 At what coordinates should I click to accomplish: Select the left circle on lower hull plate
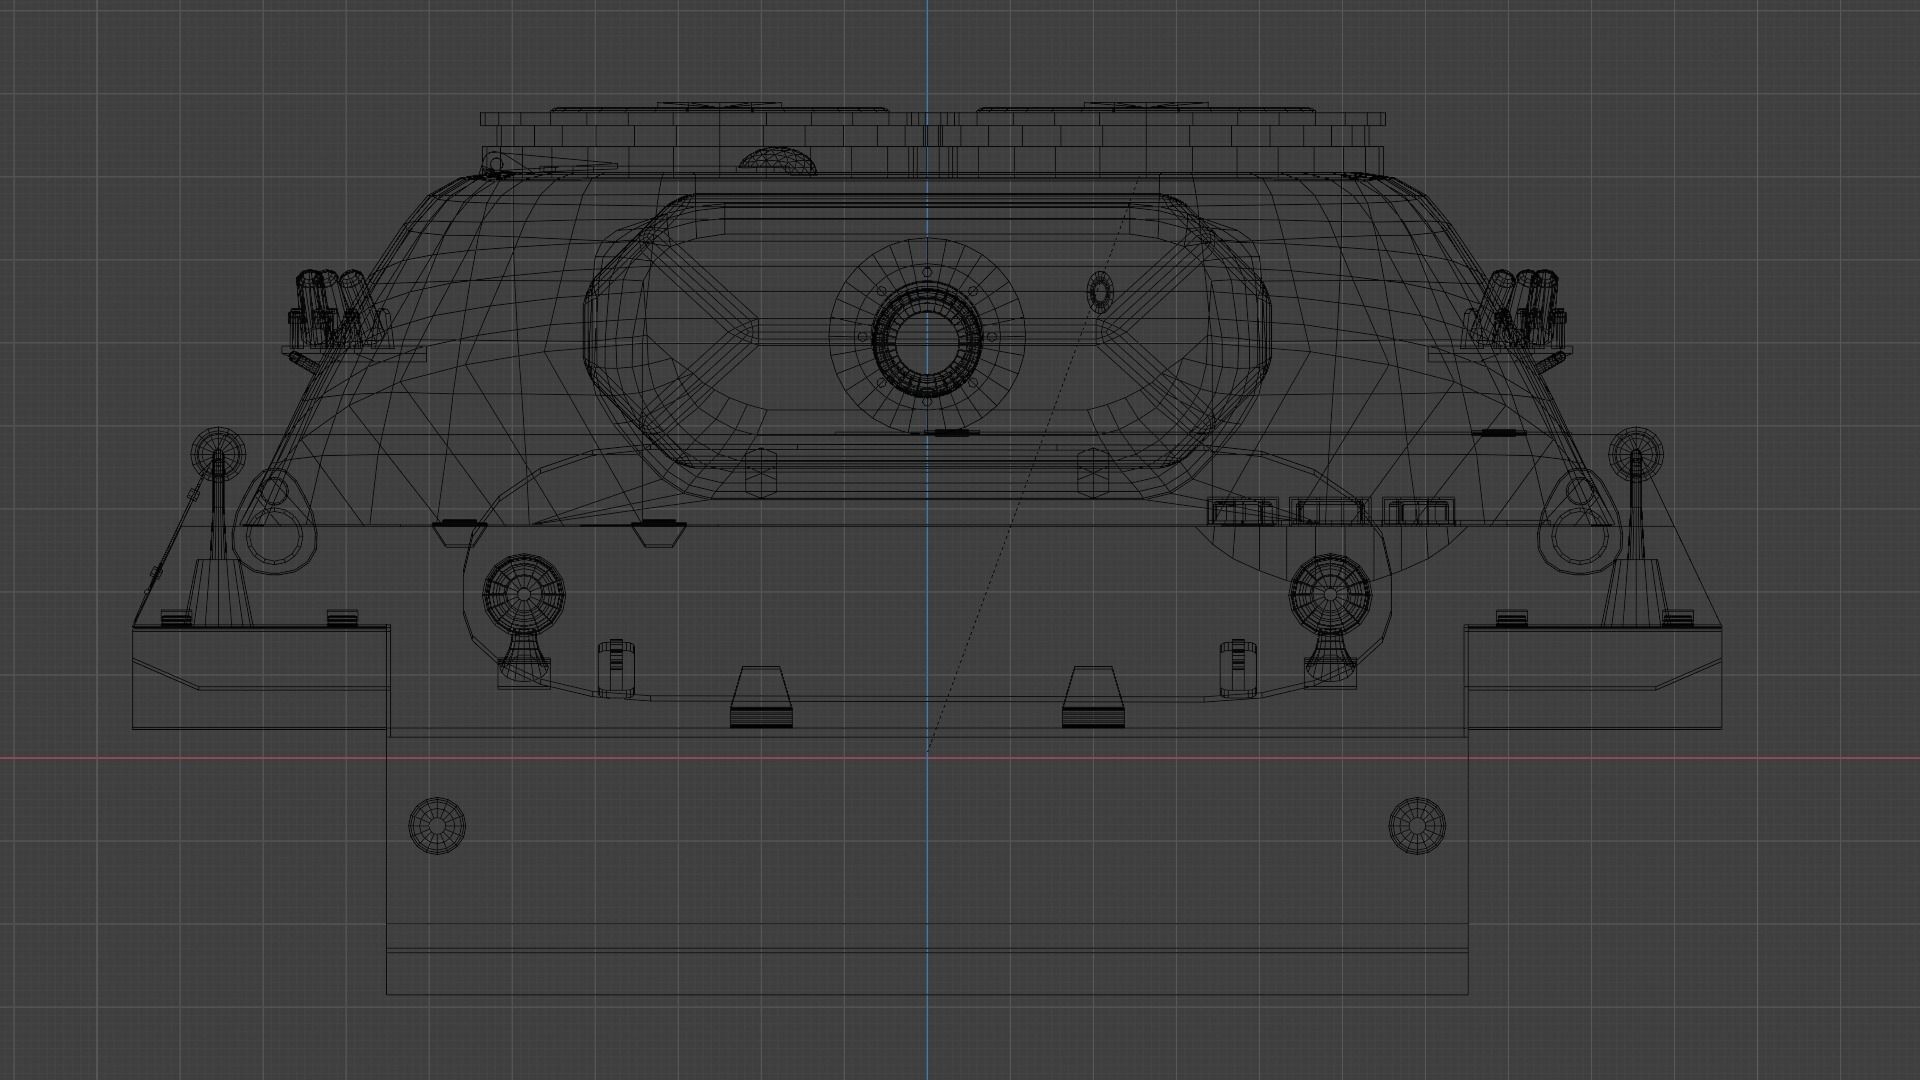[437, 825]
